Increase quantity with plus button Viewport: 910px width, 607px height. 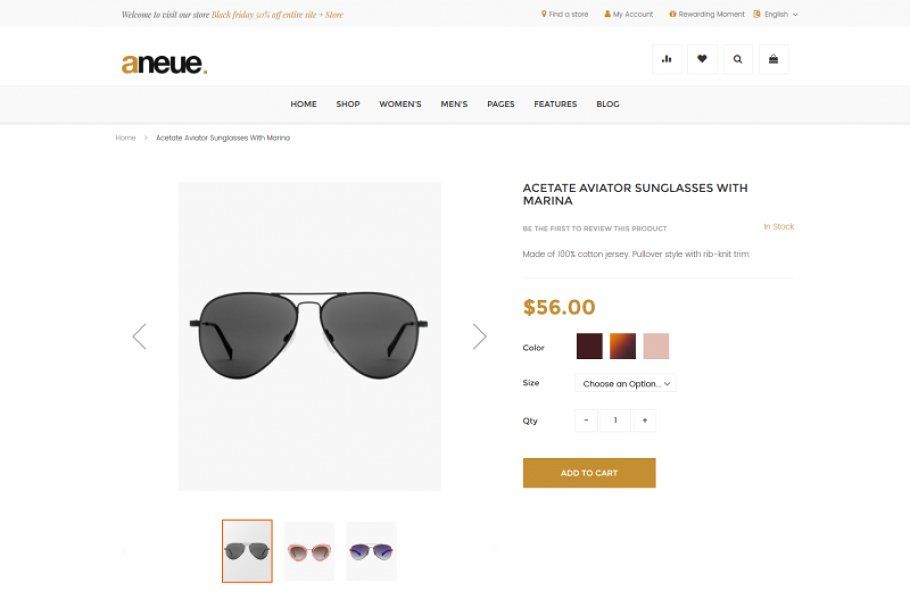[645, 420]
